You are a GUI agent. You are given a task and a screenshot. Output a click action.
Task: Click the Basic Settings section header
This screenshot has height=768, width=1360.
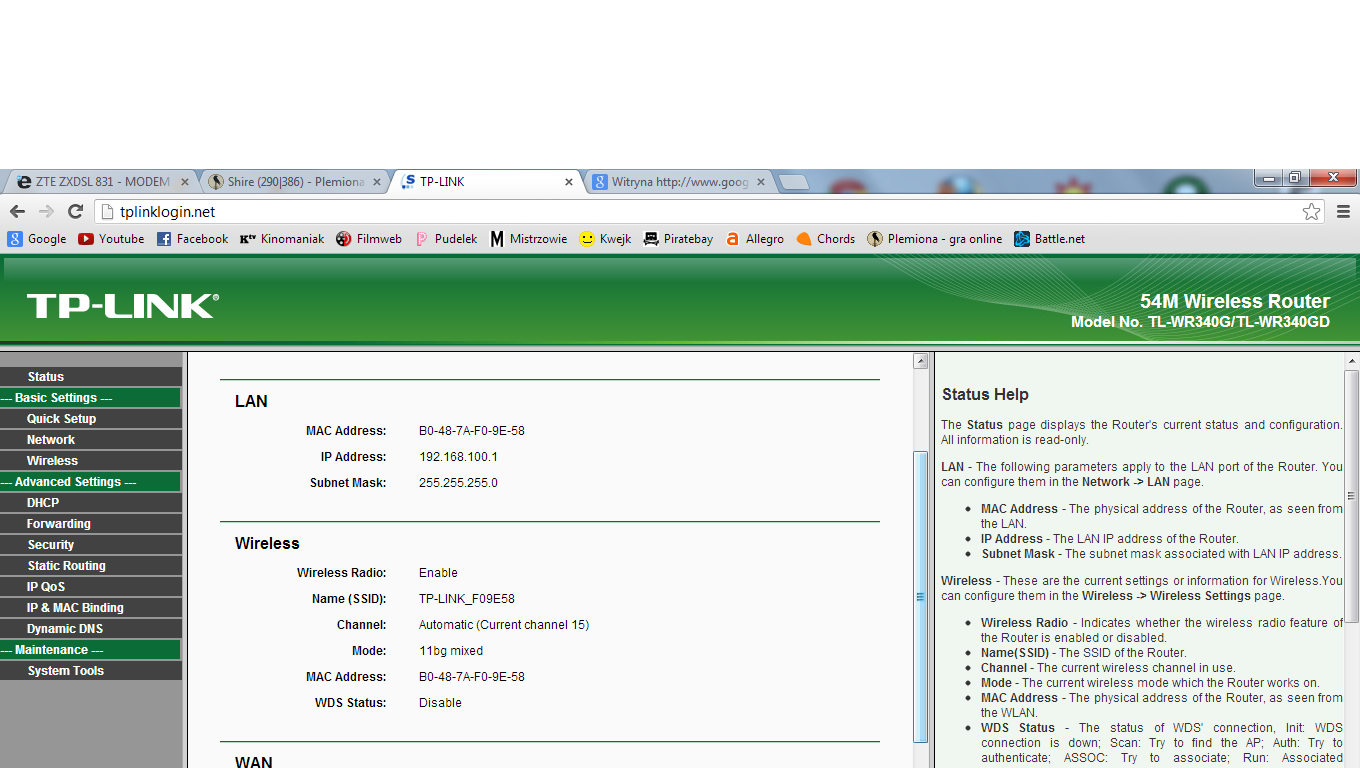pyautogui.click(x=90, y=398)
